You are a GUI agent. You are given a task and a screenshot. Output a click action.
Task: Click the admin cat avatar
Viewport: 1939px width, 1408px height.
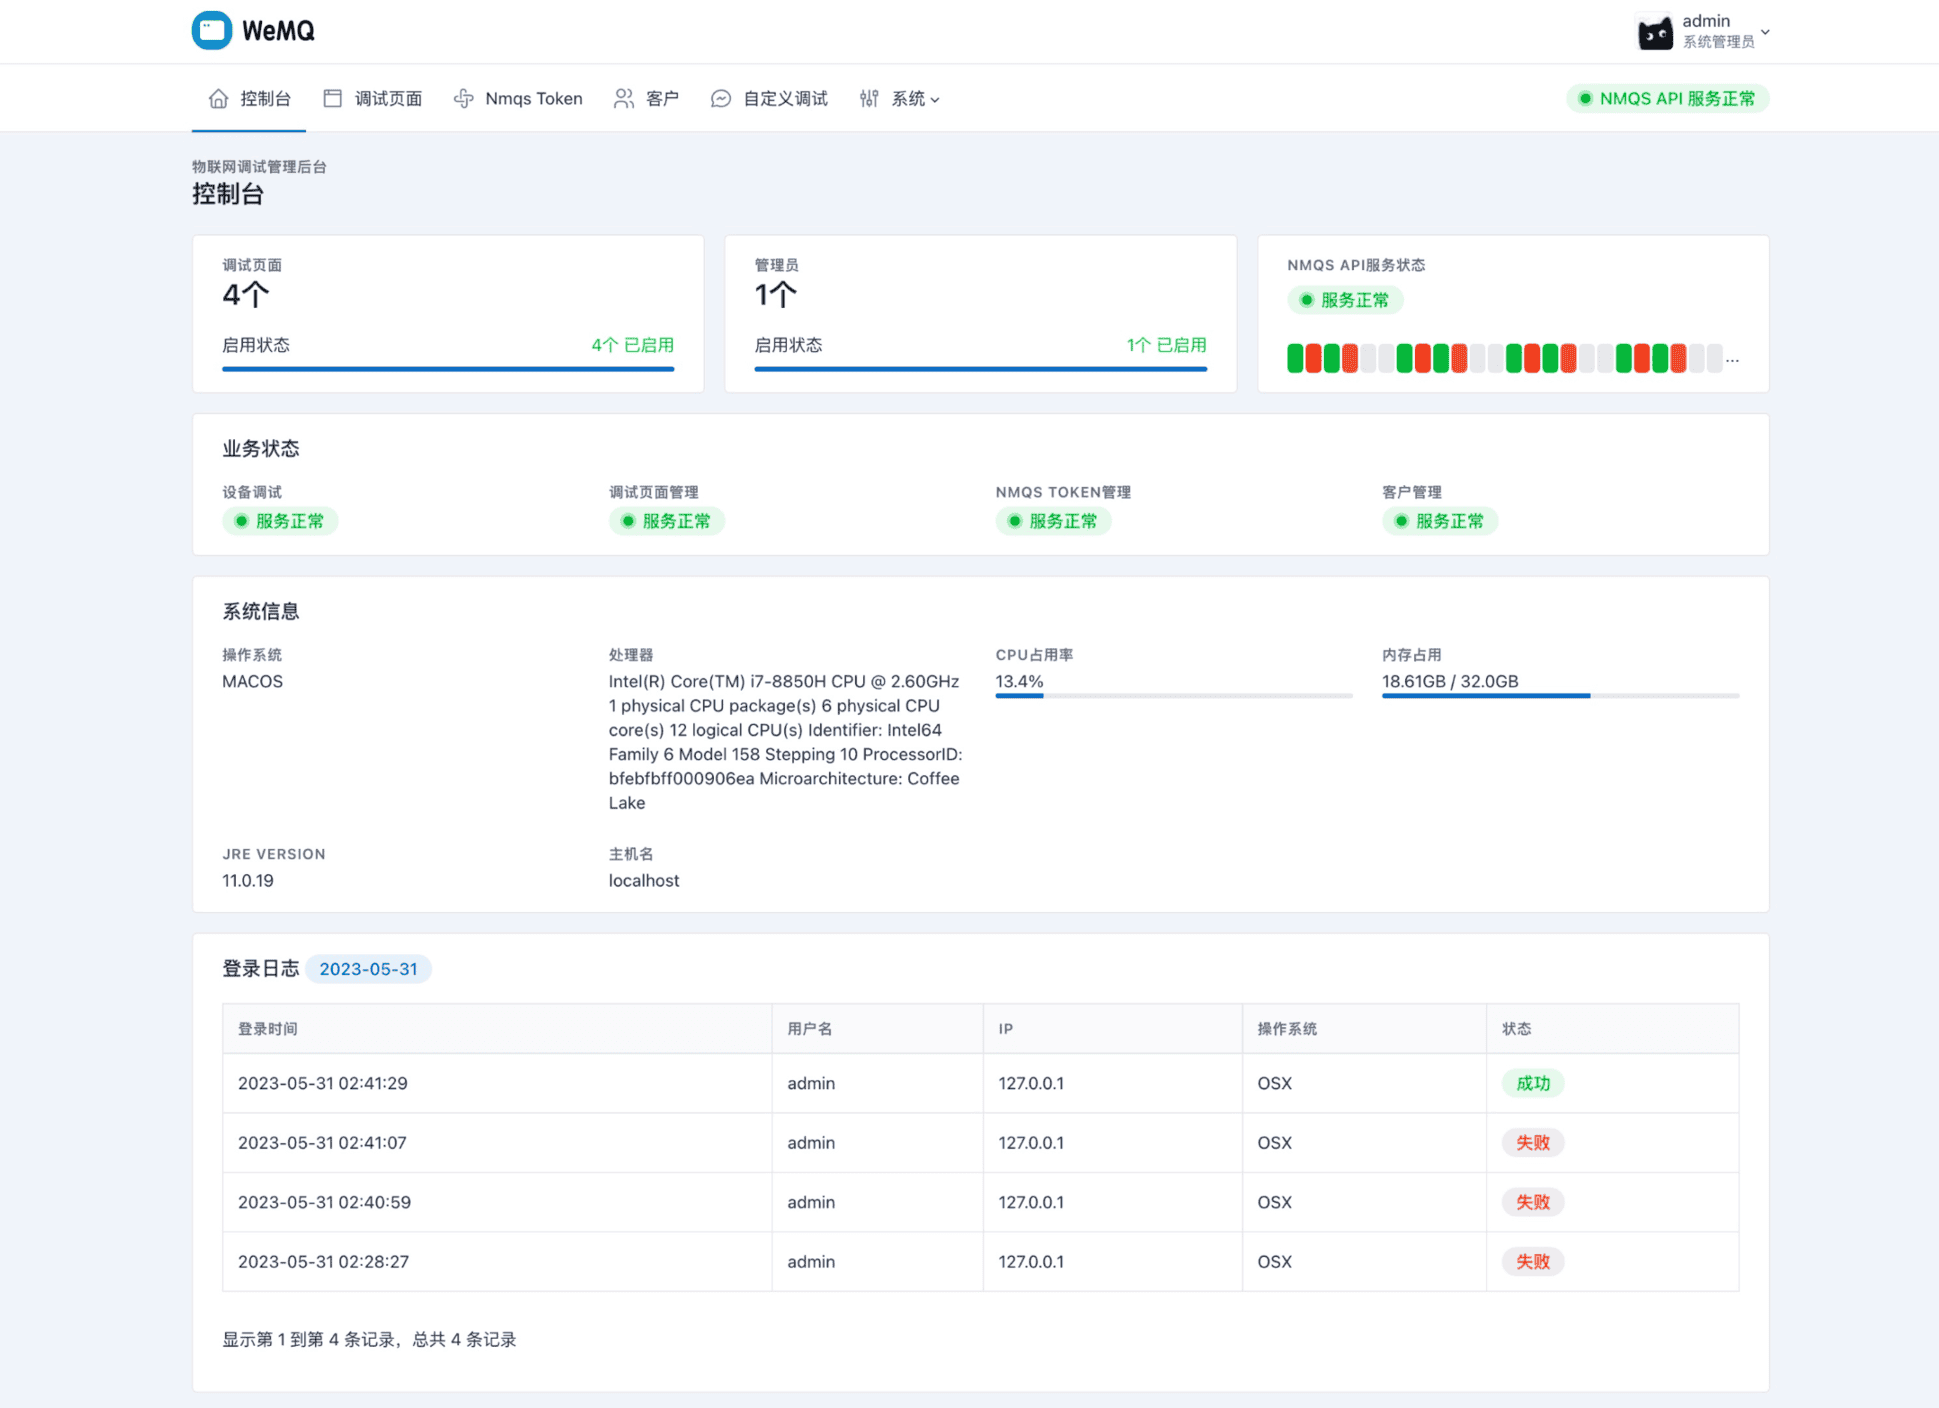[1655, 32]
